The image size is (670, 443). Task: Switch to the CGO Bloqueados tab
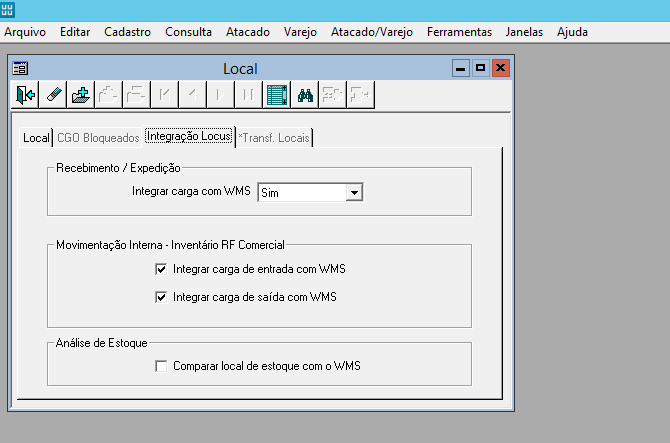tap(97, 137)
